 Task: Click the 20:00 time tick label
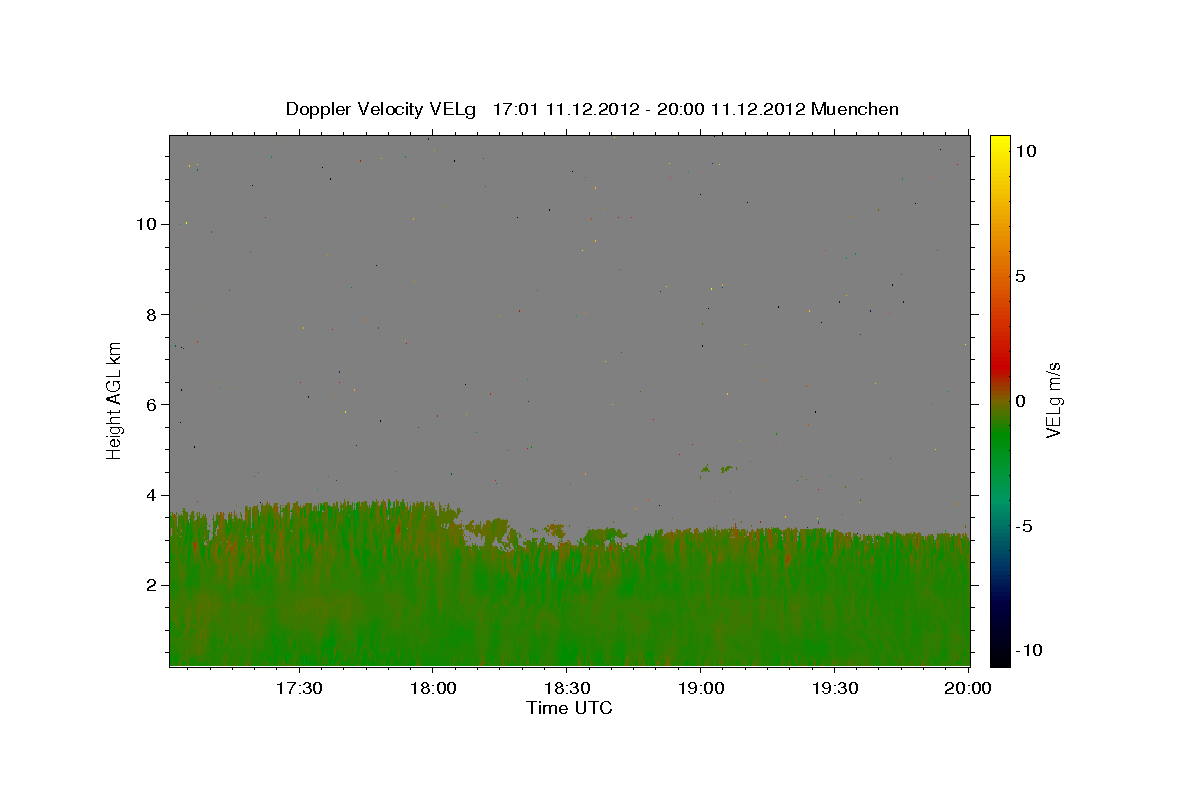coord(968,688)
